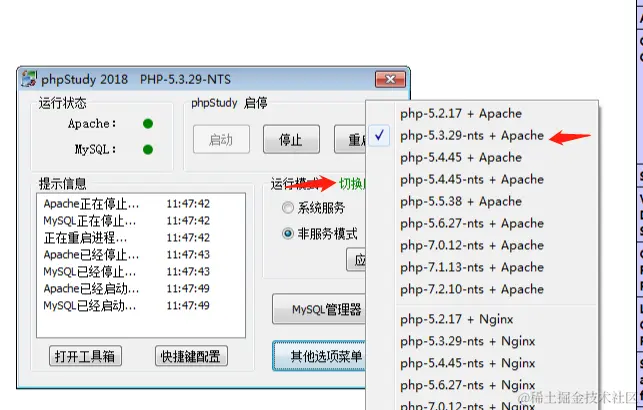
Task: Choose php-7.0.12-nts + Apache
Action: click(482, 245)
